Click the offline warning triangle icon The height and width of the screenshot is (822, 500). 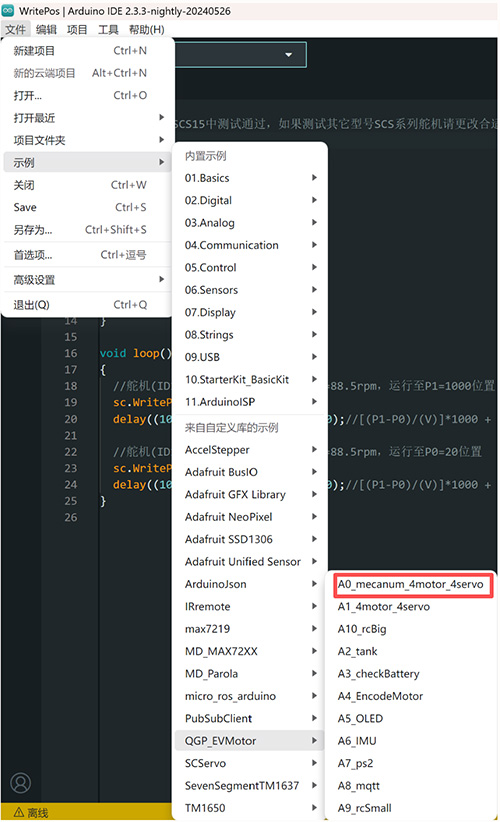click(x=19, y=813)
